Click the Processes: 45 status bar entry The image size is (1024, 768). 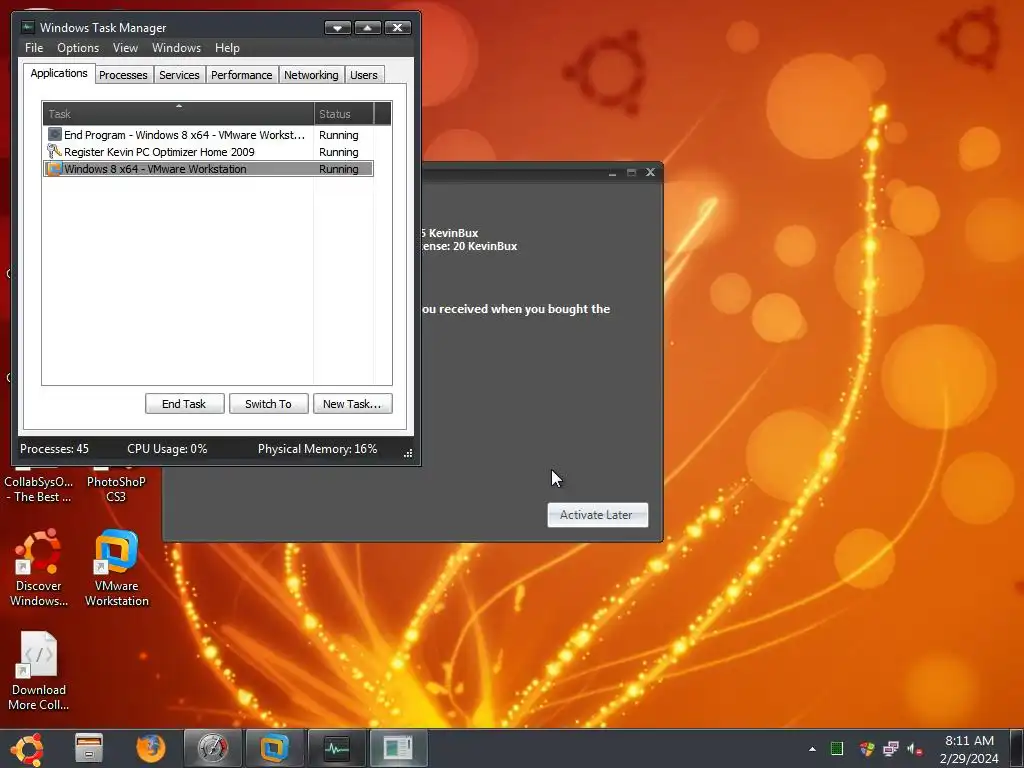pos(54,449)
